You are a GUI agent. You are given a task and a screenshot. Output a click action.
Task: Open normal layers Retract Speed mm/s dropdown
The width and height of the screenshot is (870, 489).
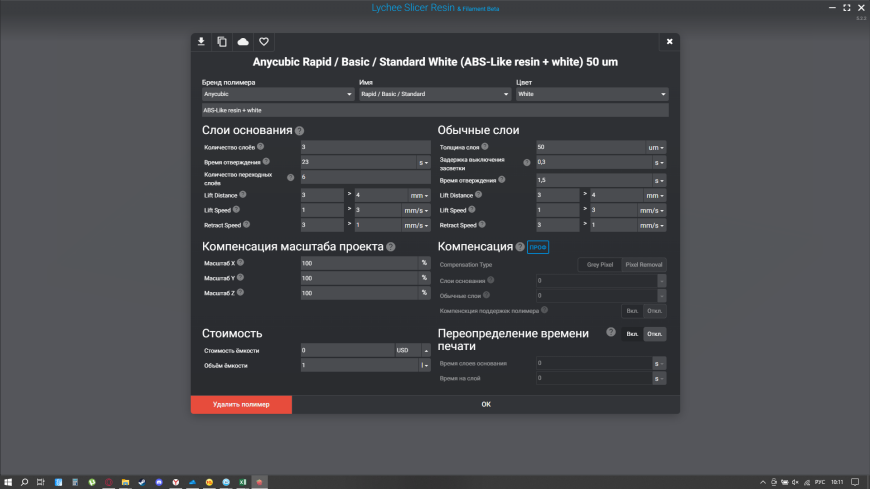[x=651, y=225]
